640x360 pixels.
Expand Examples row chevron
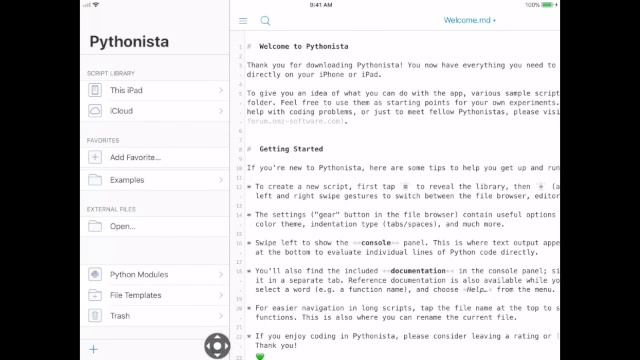coord(221,180)
